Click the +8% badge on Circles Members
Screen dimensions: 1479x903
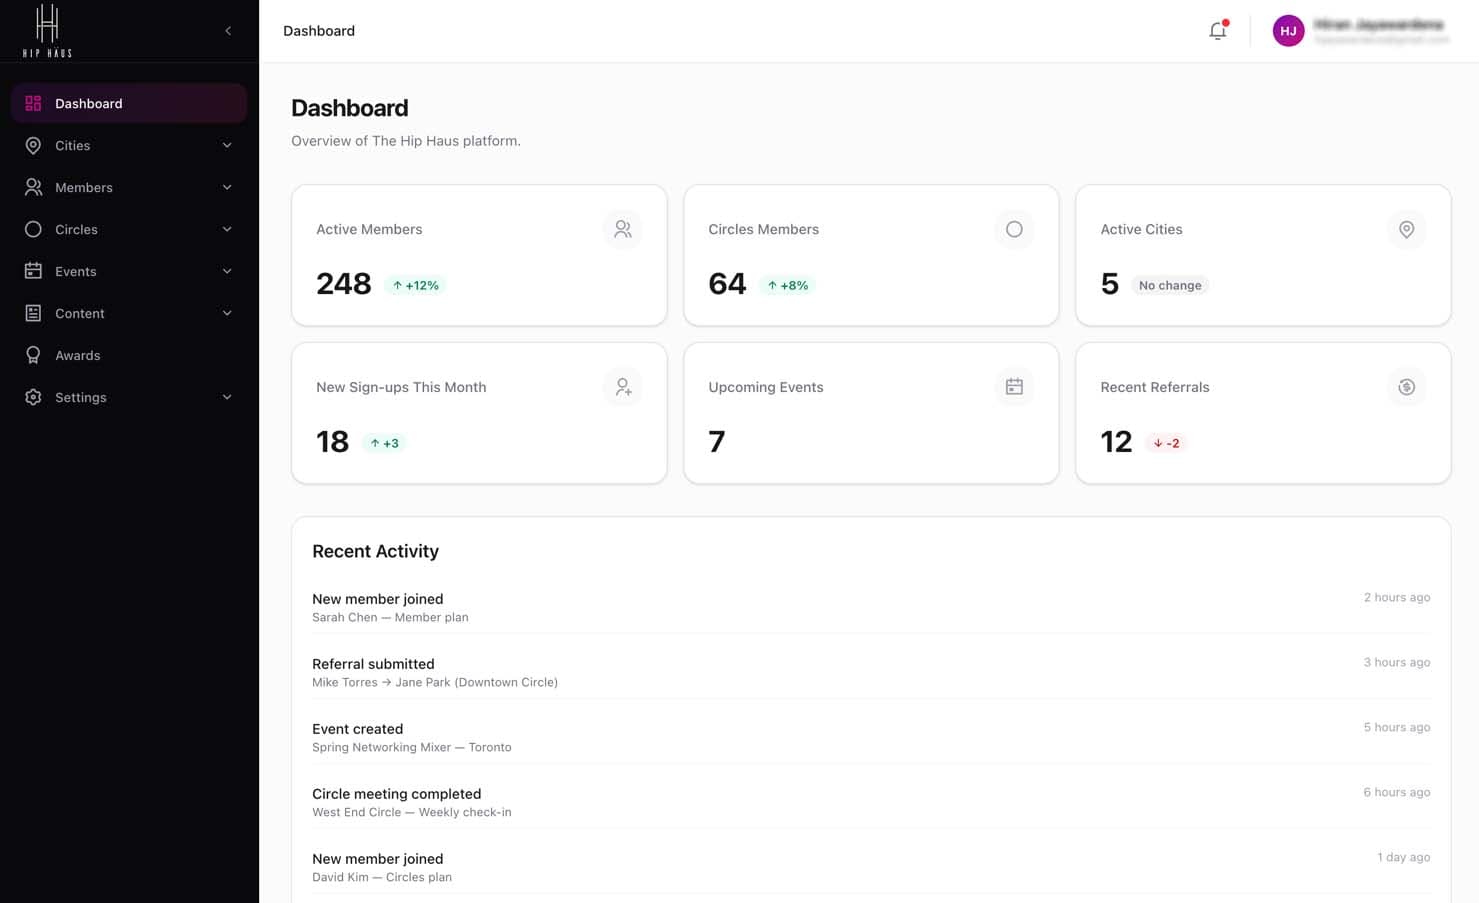(788, 285)
